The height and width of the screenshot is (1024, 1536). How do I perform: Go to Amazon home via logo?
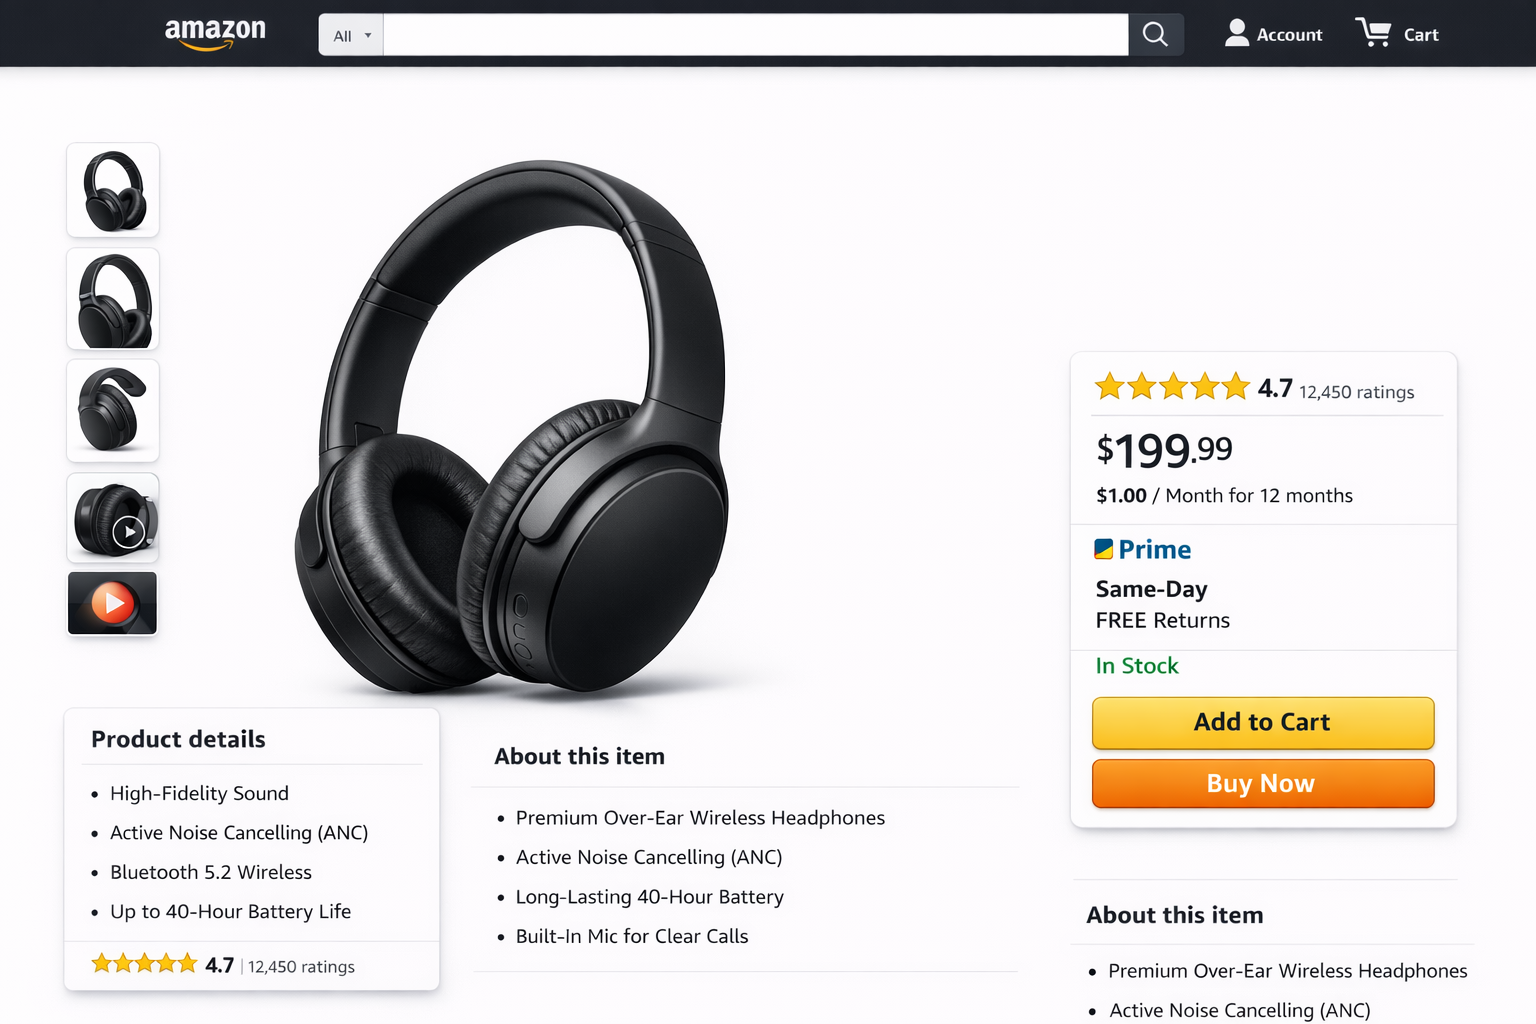[215, 33]
